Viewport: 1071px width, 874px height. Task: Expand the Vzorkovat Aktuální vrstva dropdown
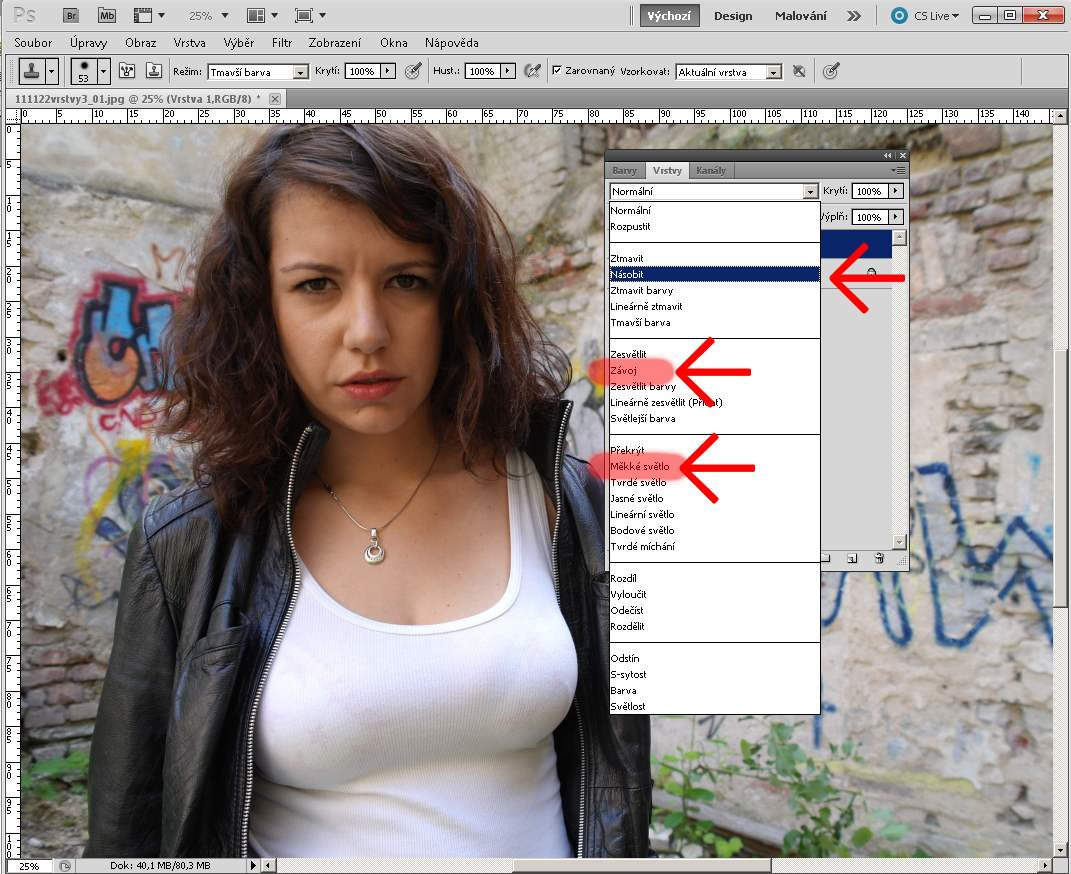pyautogui.click(x=729, y=72)
